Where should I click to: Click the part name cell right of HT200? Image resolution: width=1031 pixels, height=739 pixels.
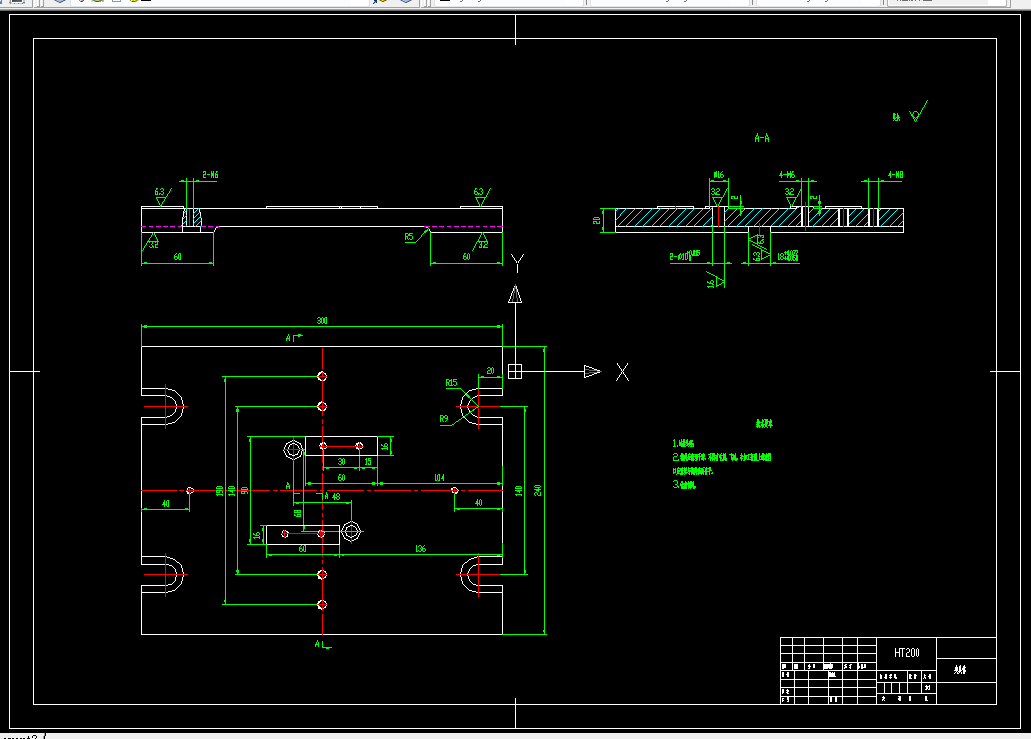[966, 670]
